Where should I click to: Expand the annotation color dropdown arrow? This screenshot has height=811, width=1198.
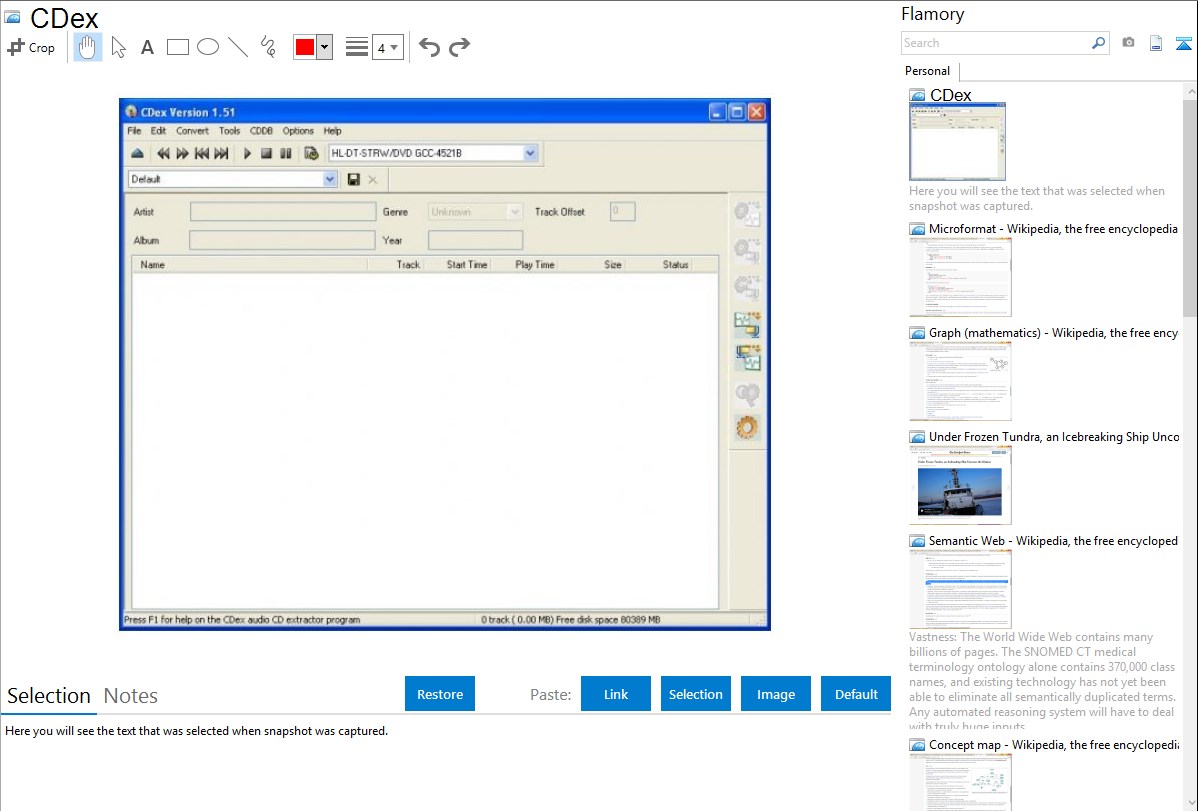pyautogui.click(x=325, y=47)
